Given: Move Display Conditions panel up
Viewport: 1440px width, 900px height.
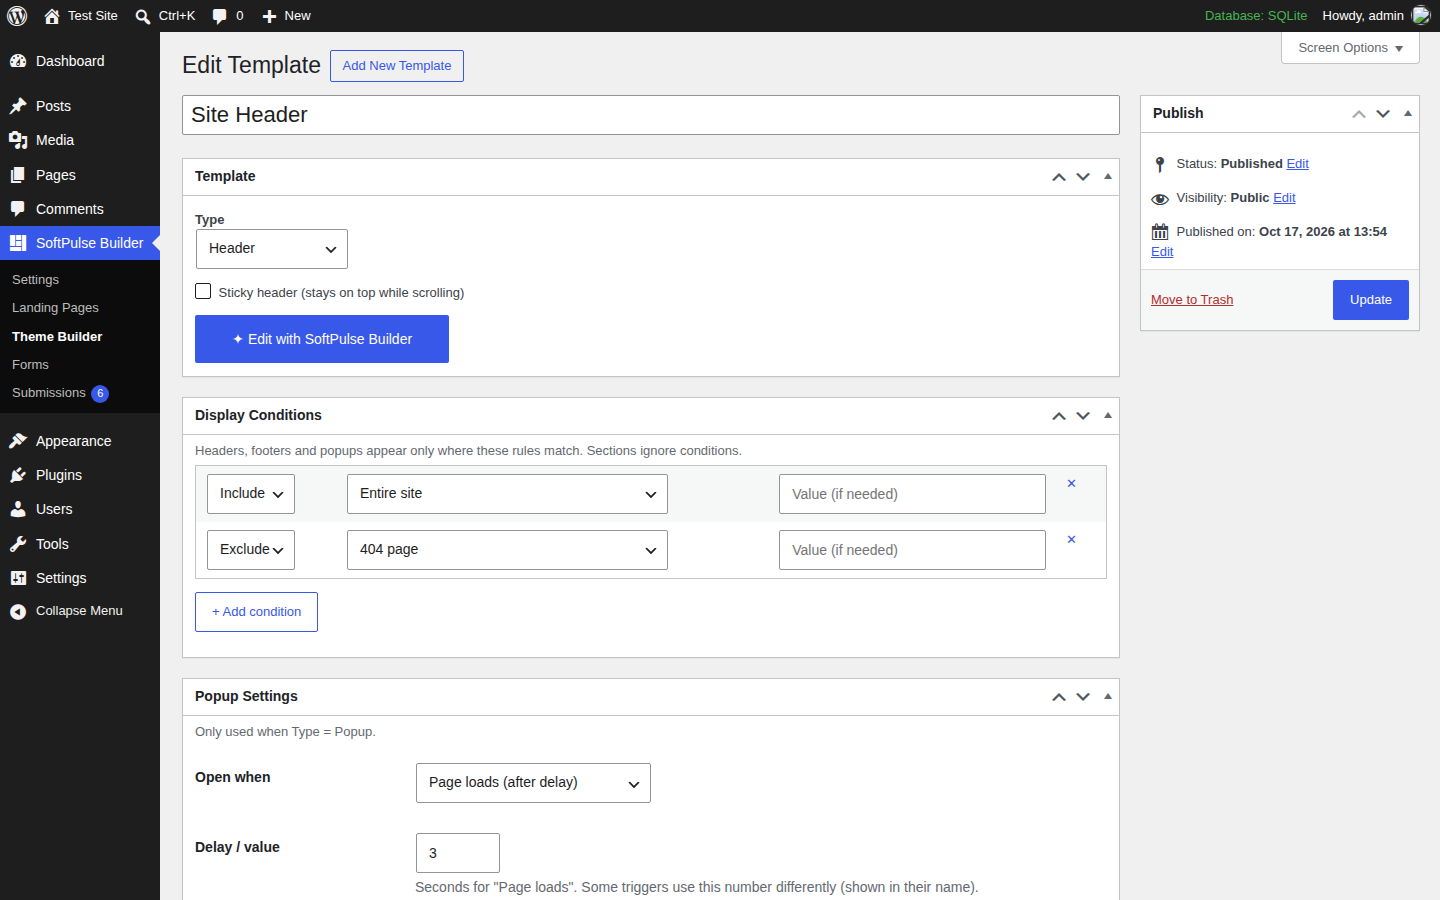Looking at the screenshot, I should 1059,416.
